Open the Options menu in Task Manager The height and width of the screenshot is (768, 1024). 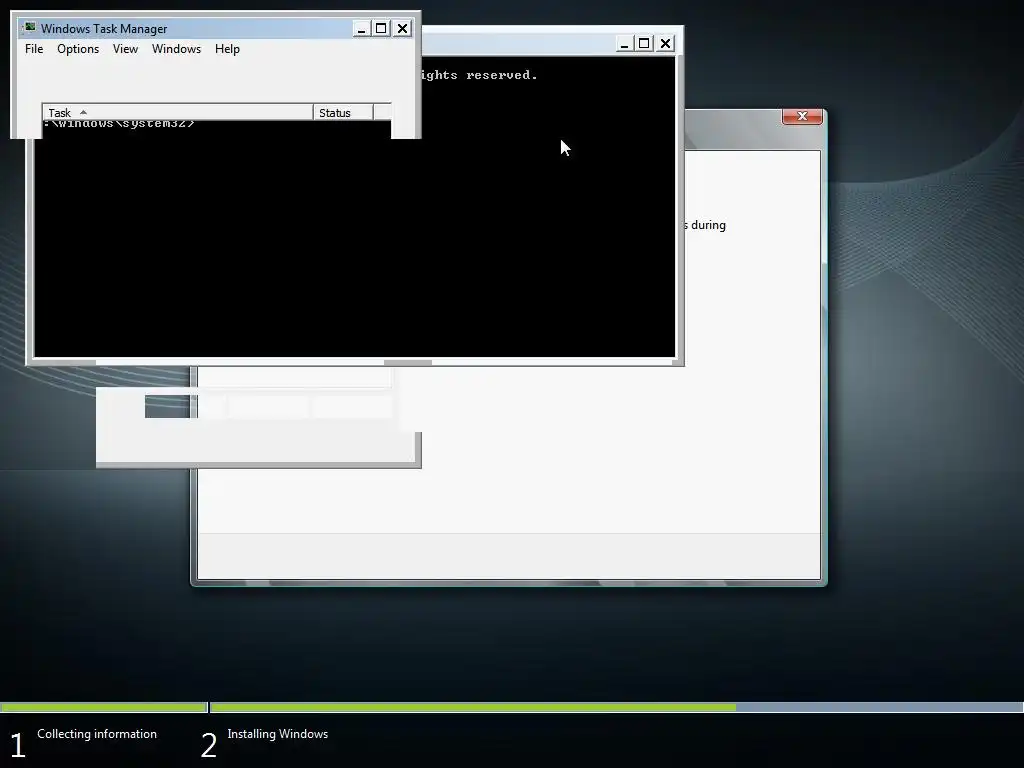point(78,49)
